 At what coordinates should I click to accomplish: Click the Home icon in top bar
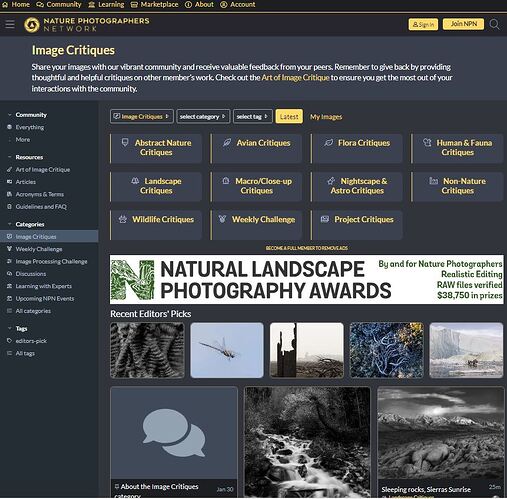tap(5, 5)
